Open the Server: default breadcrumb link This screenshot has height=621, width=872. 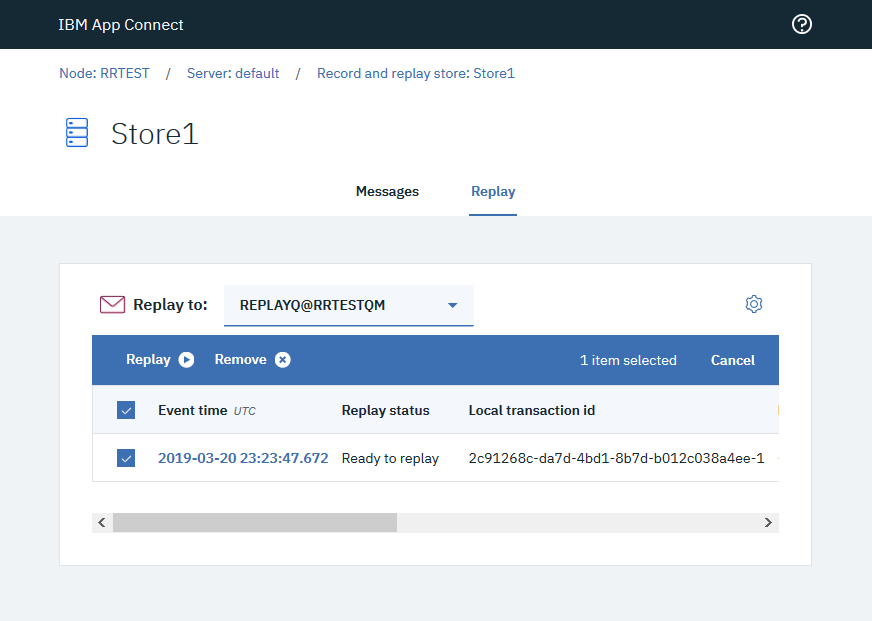pyautogui.click(x=233, y=73)
